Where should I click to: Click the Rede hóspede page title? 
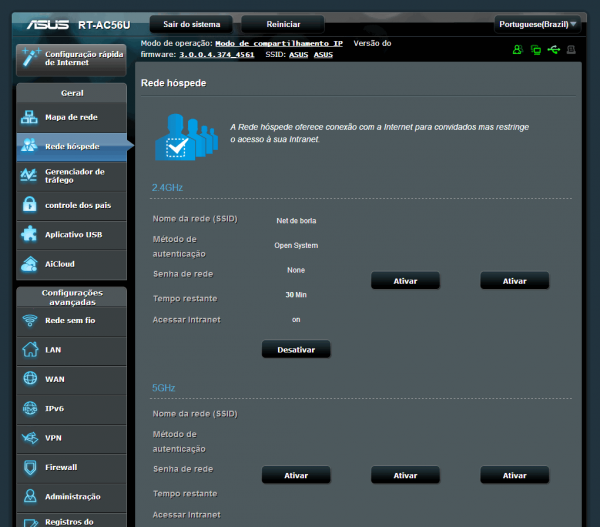[x=173, y=83]
